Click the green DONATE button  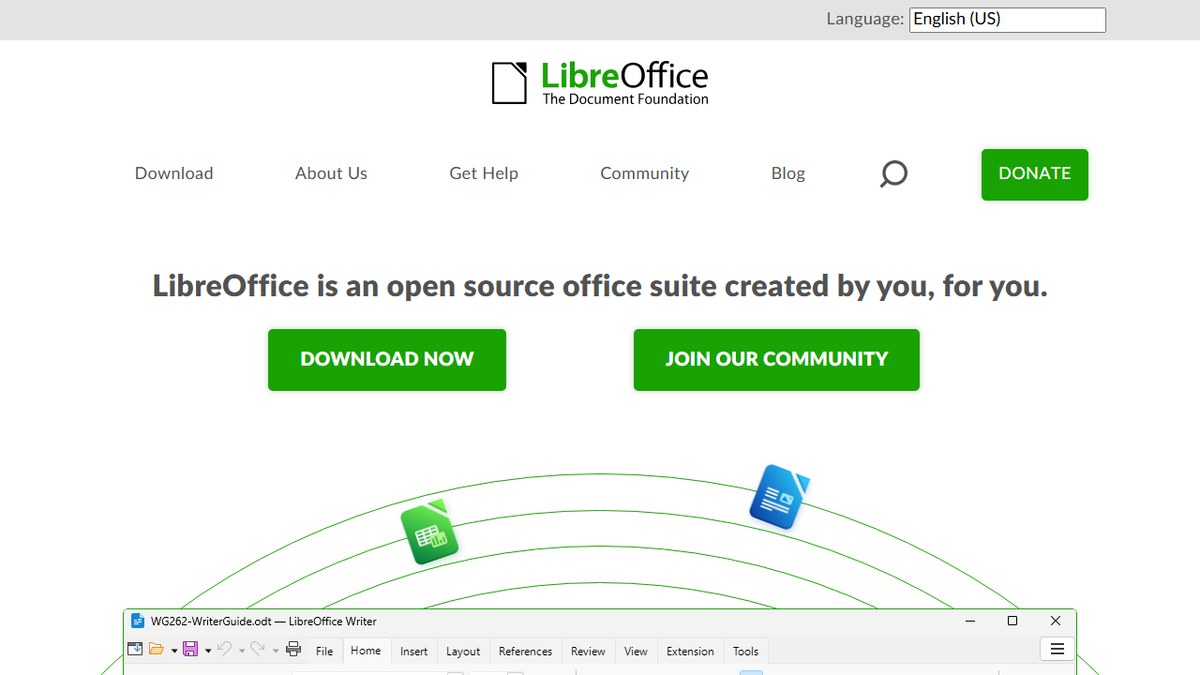1034,174
